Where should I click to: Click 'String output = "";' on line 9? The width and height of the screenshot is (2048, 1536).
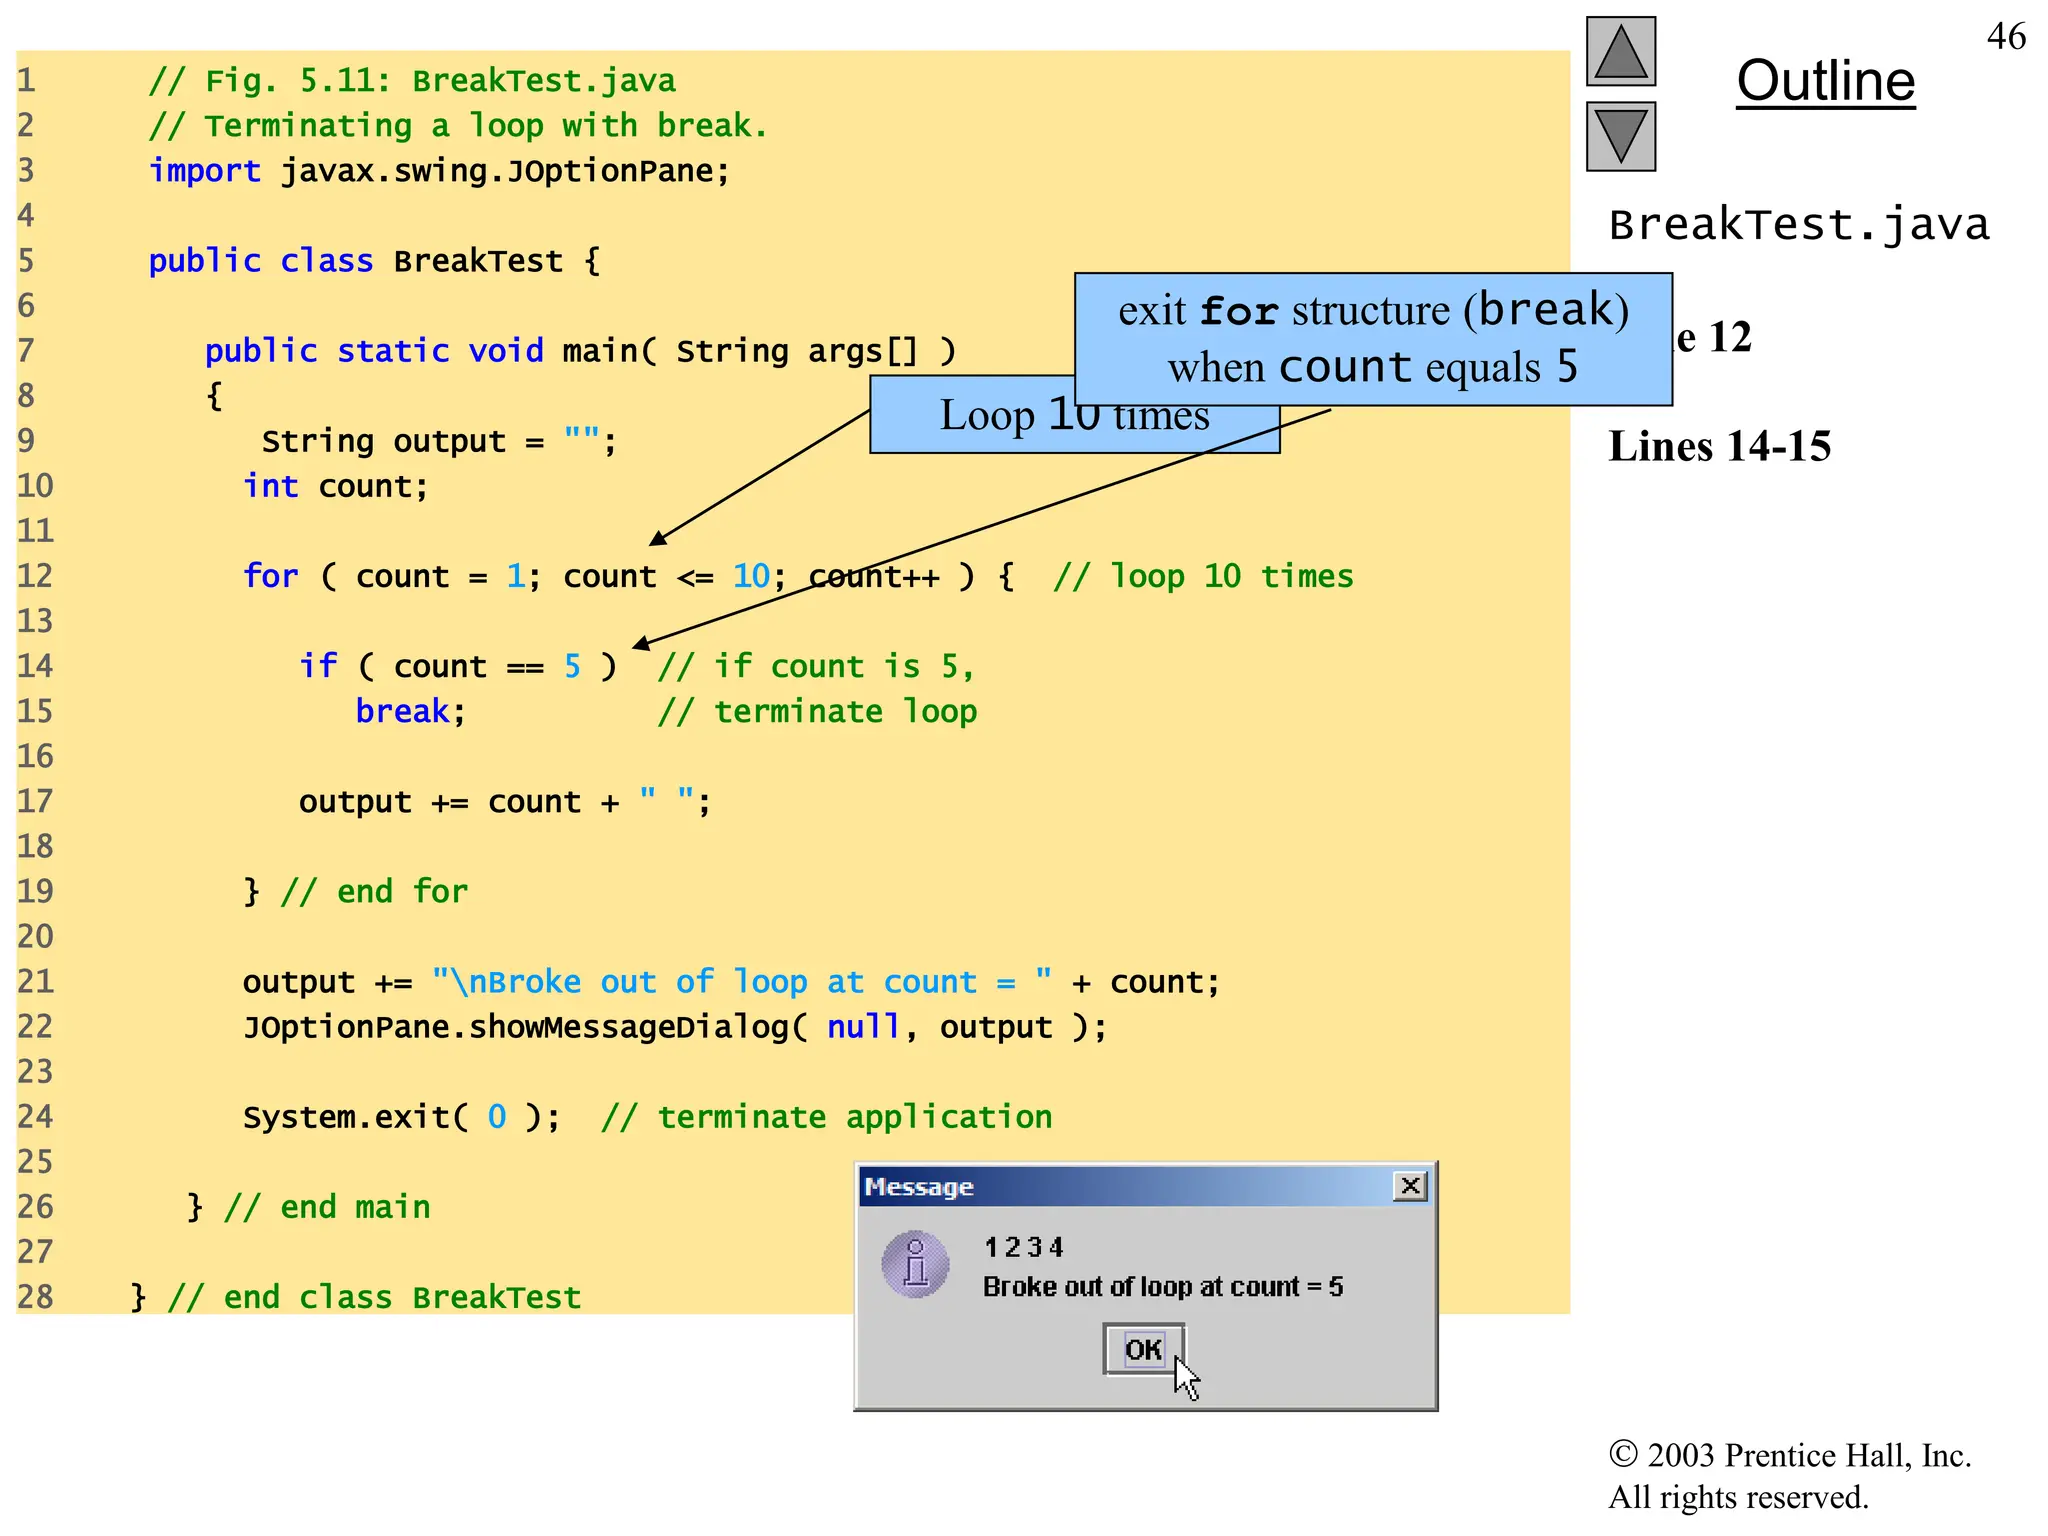pyautogui.click(x=440, y=441)
